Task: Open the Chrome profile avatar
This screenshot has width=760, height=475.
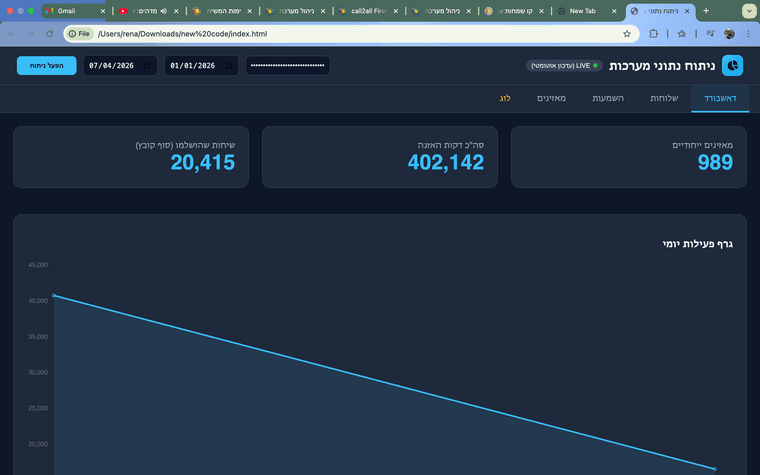Action: click(729, 33)
